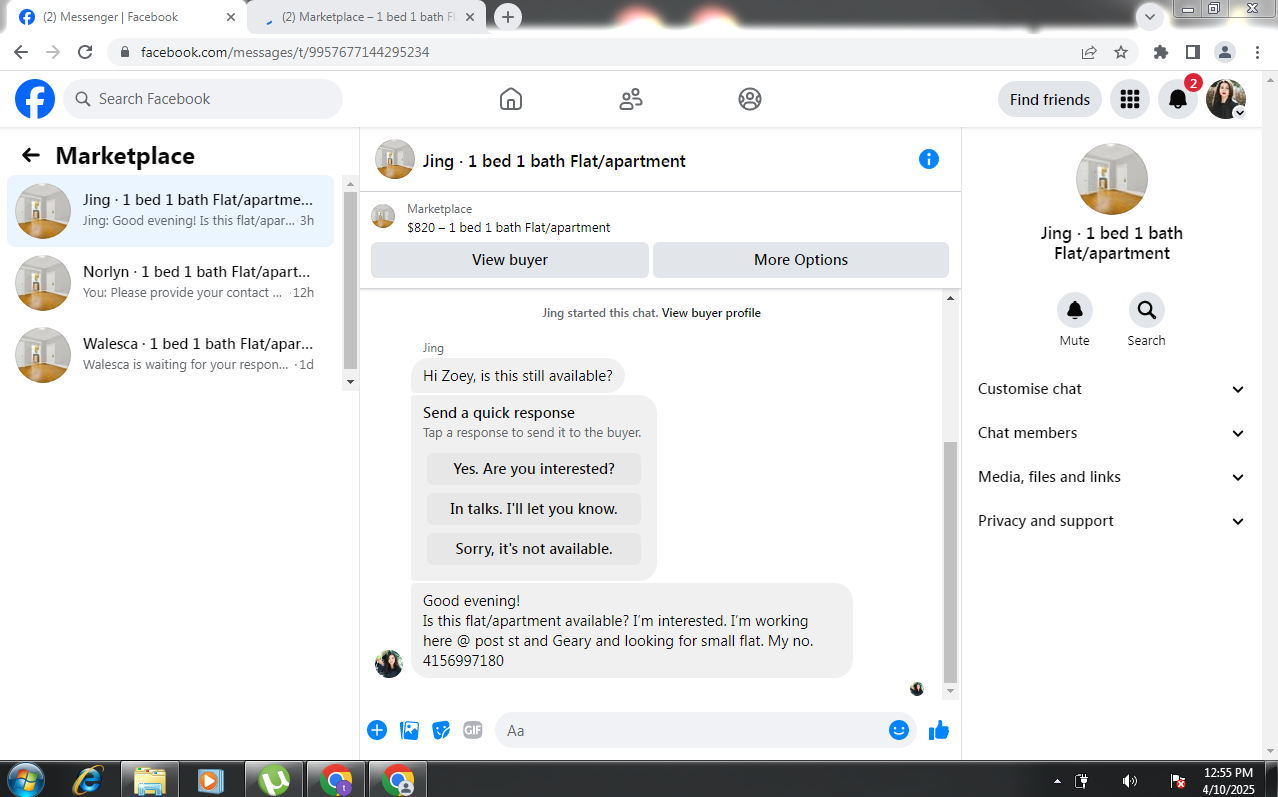The width and height of the screenshot is (1278, 797).
Task: Focus the Search Facebook field
Action: [203, 99]
